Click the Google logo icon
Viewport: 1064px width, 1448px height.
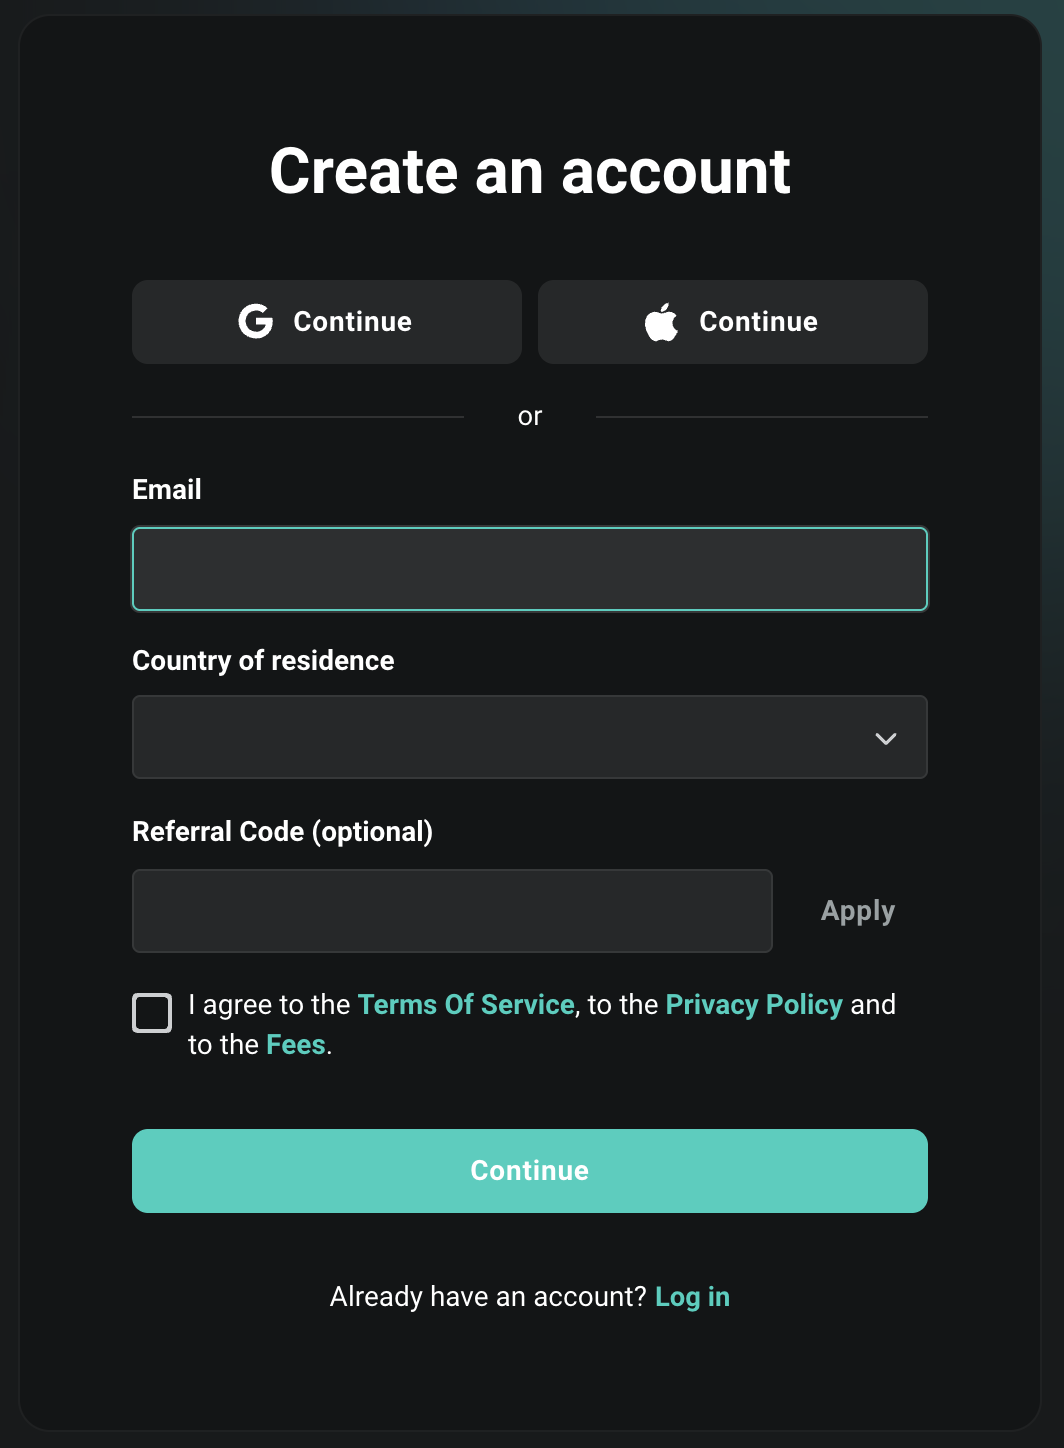[x=256, y=321]
